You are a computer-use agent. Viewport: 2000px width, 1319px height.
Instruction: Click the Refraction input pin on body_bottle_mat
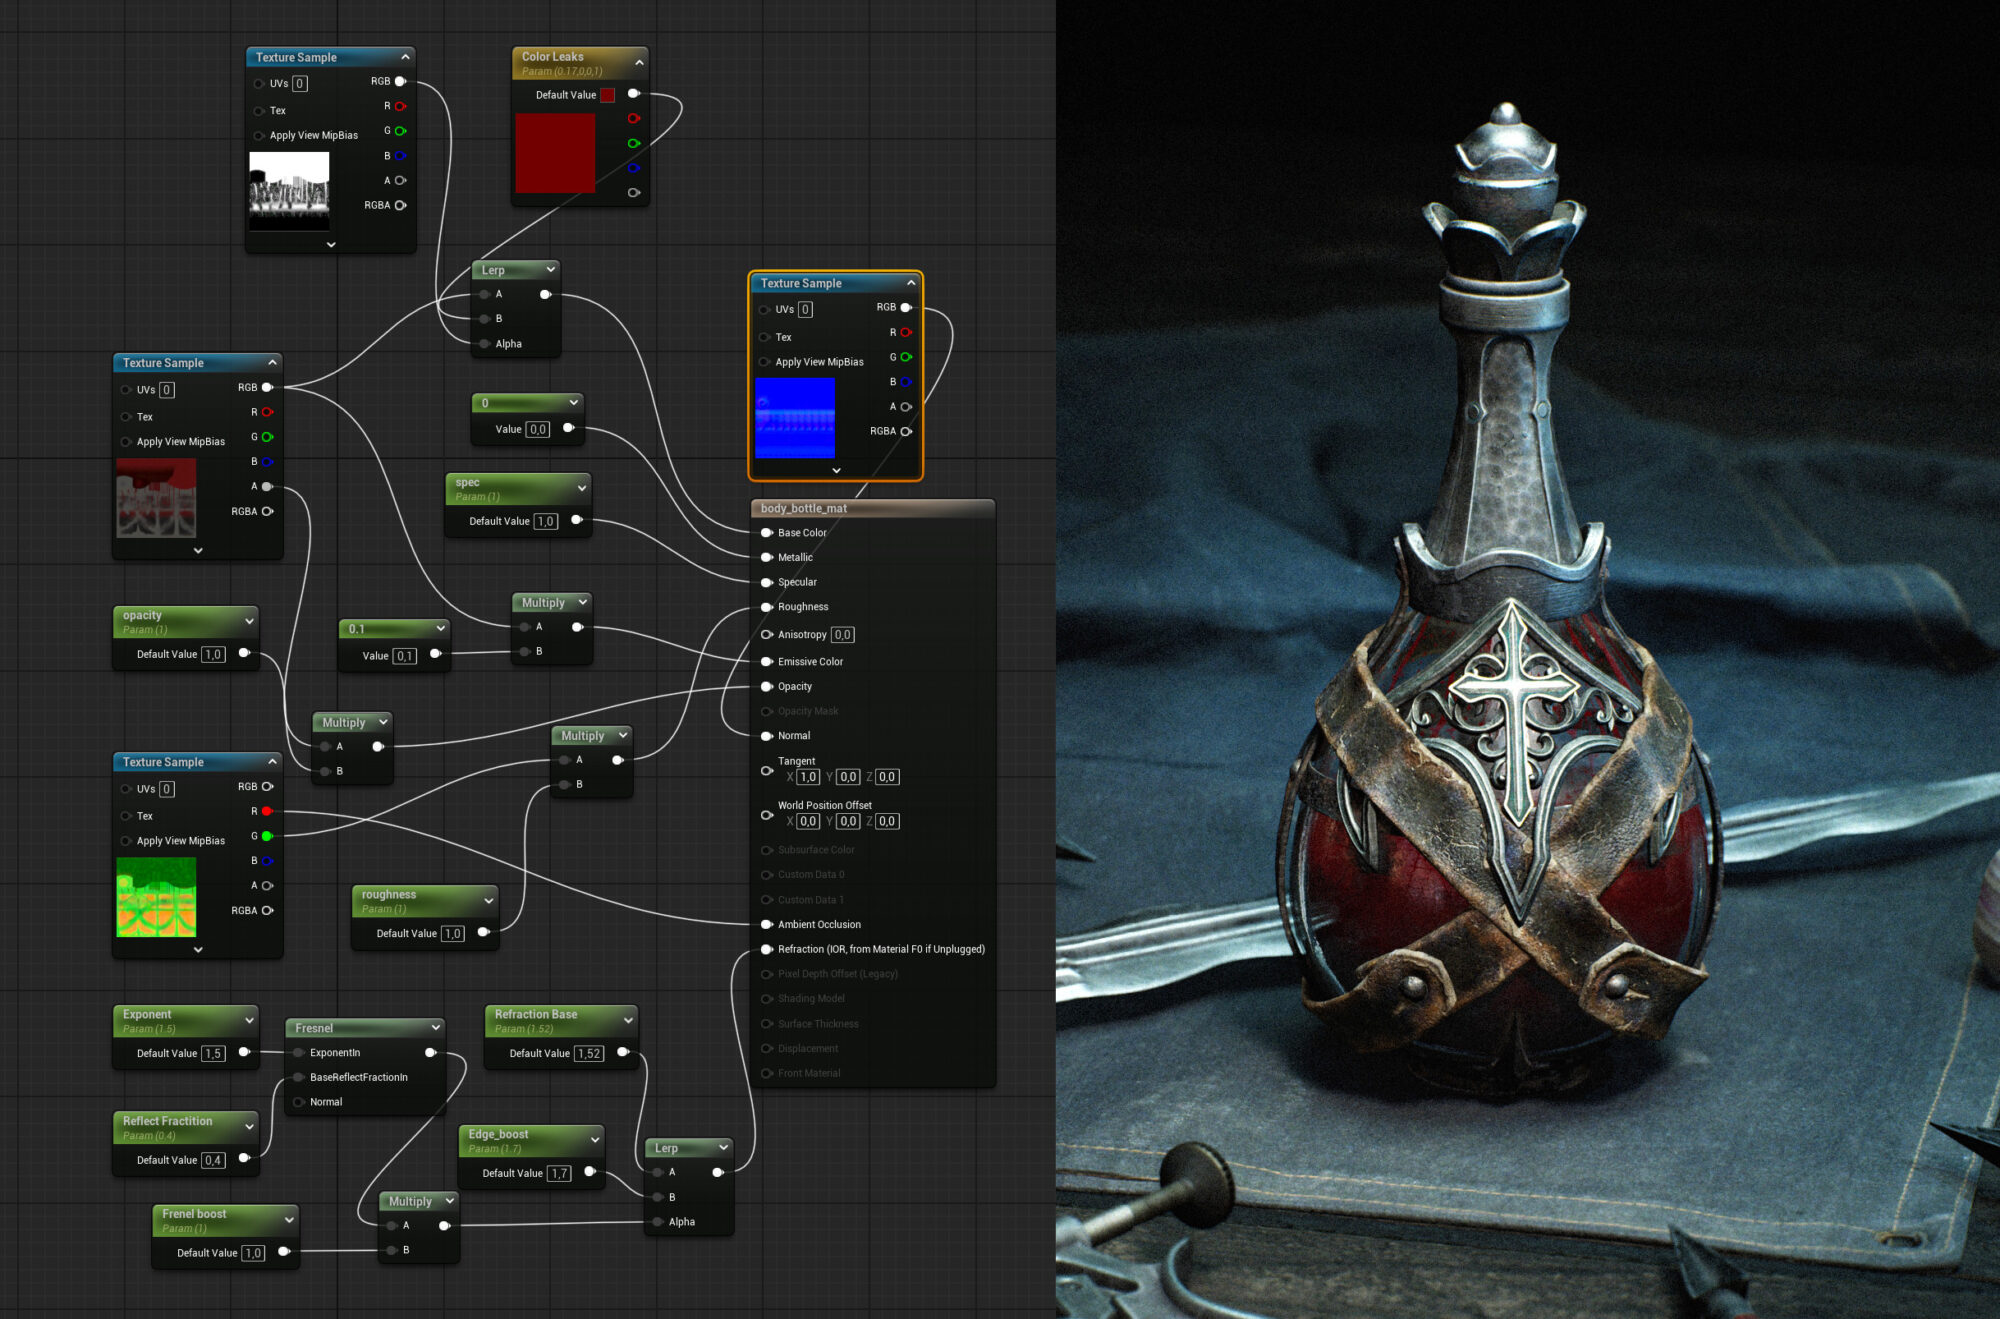point(767,949)
